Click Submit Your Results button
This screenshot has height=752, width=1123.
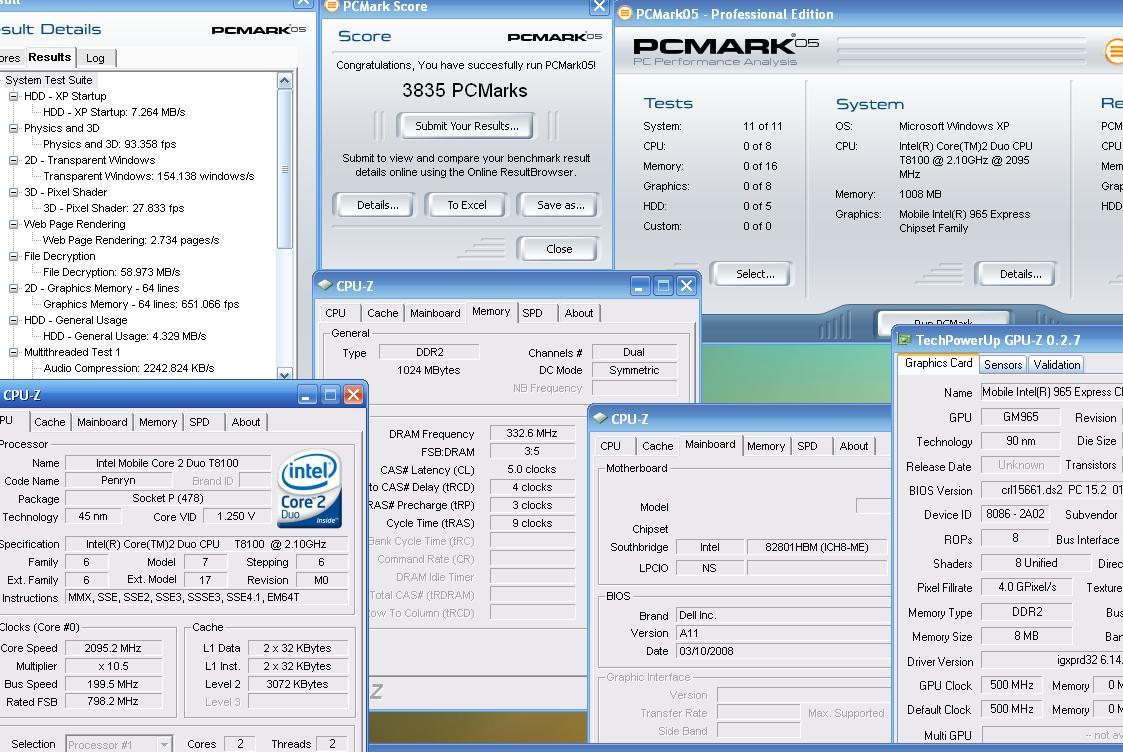[466, 126]
